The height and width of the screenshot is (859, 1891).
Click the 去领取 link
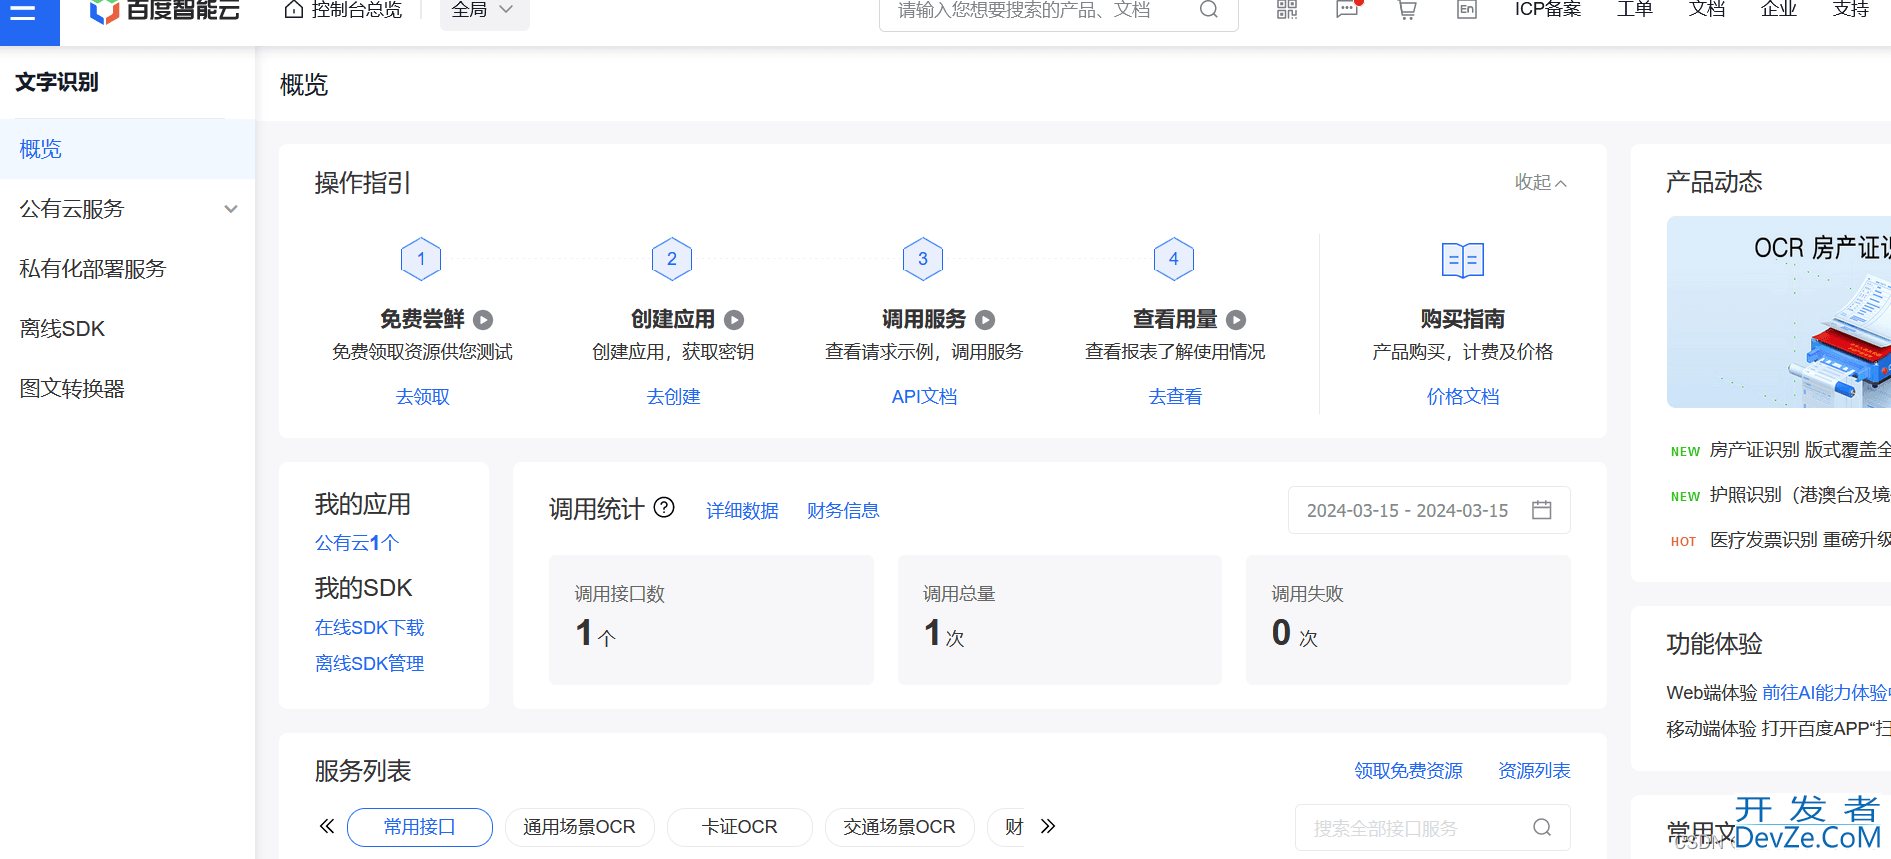point(423,397)
